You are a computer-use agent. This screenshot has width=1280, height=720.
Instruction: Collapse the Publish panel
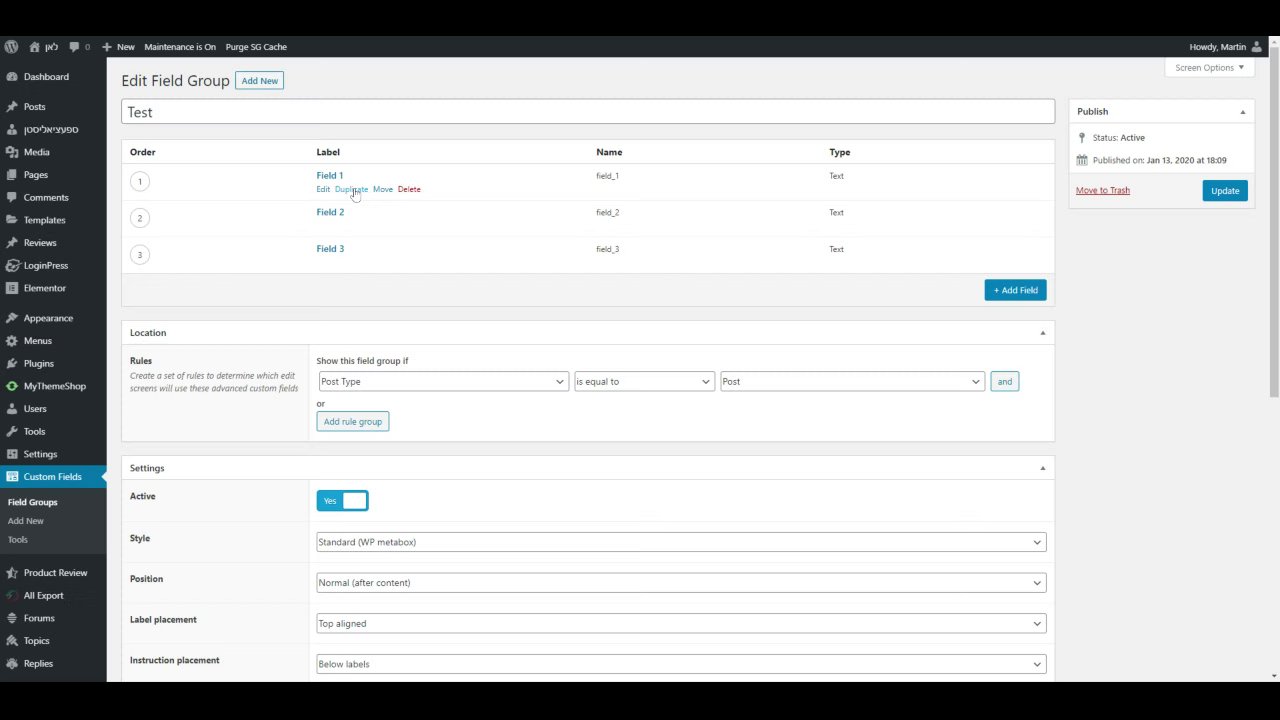1243,112
